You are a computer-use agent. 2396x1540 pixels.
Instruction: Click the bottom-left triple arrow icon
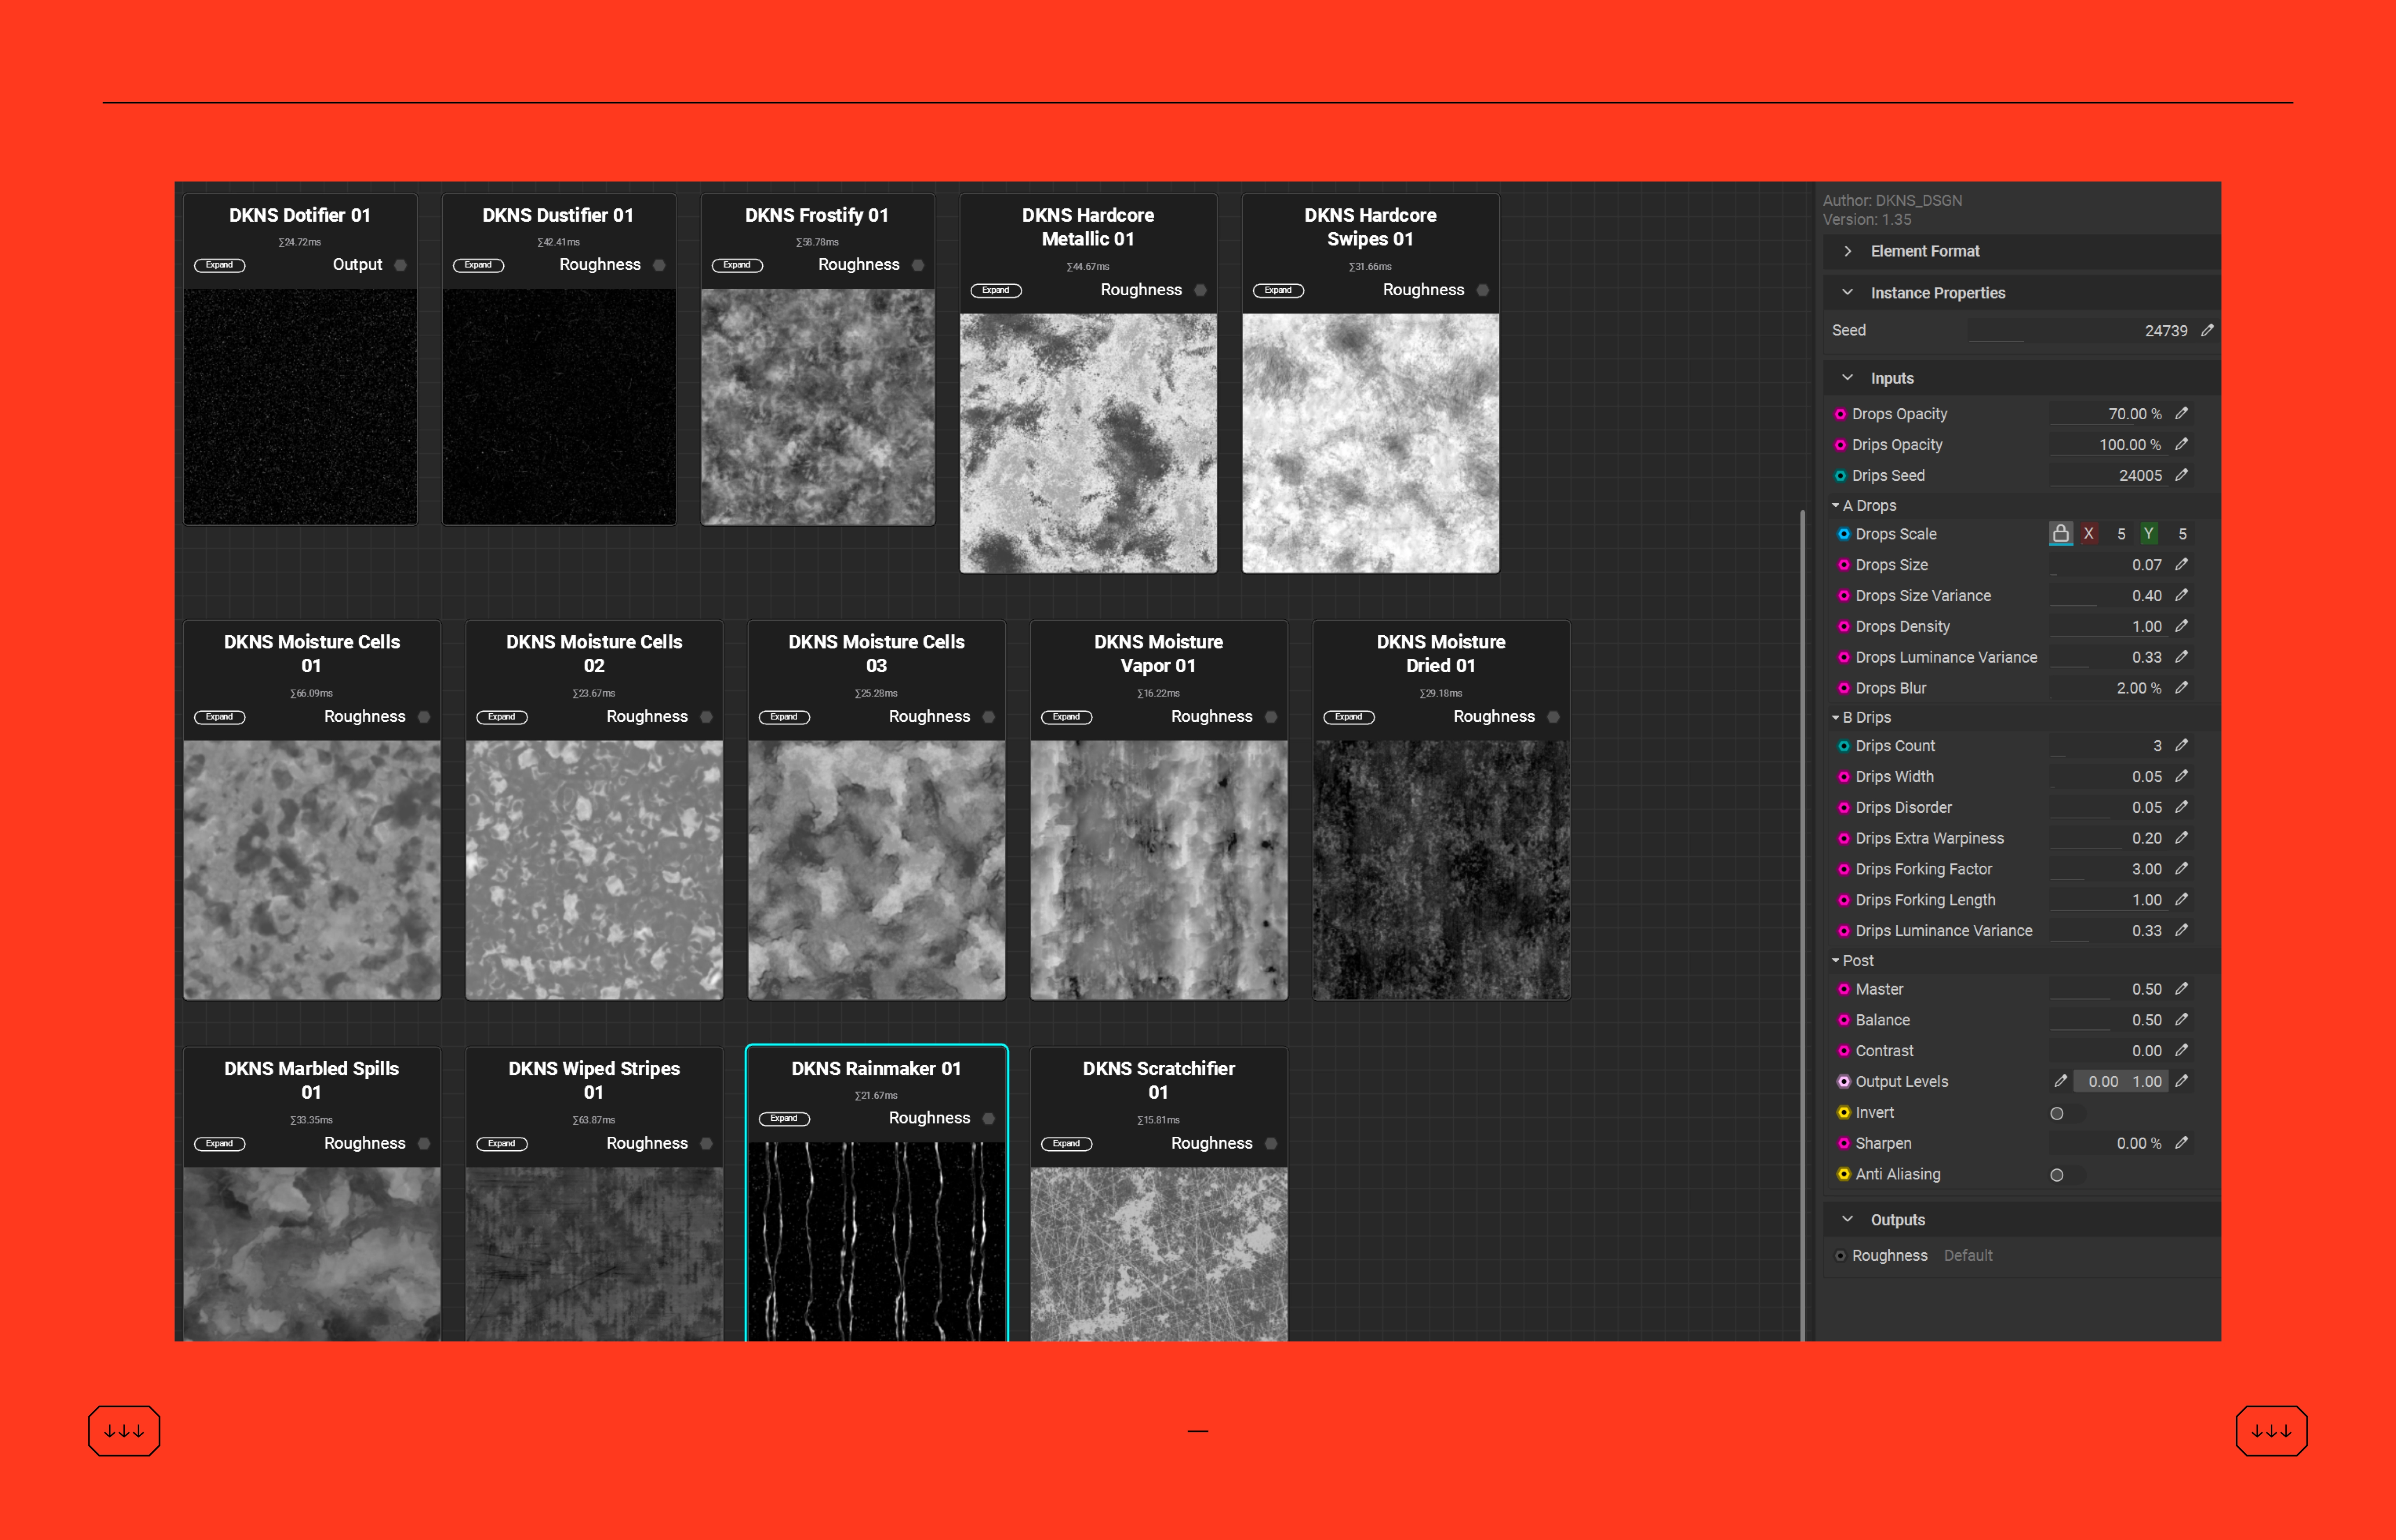124,1431
